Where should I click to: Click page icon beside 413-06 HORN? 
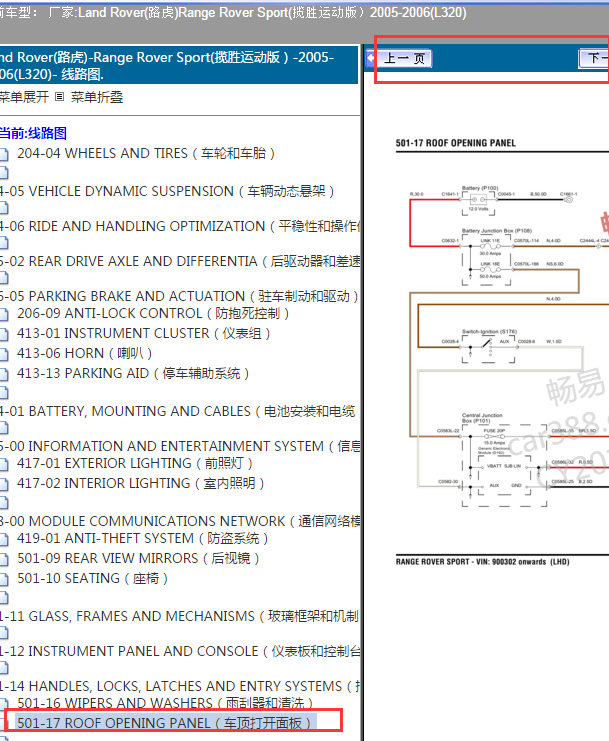(x=4, y=354)
